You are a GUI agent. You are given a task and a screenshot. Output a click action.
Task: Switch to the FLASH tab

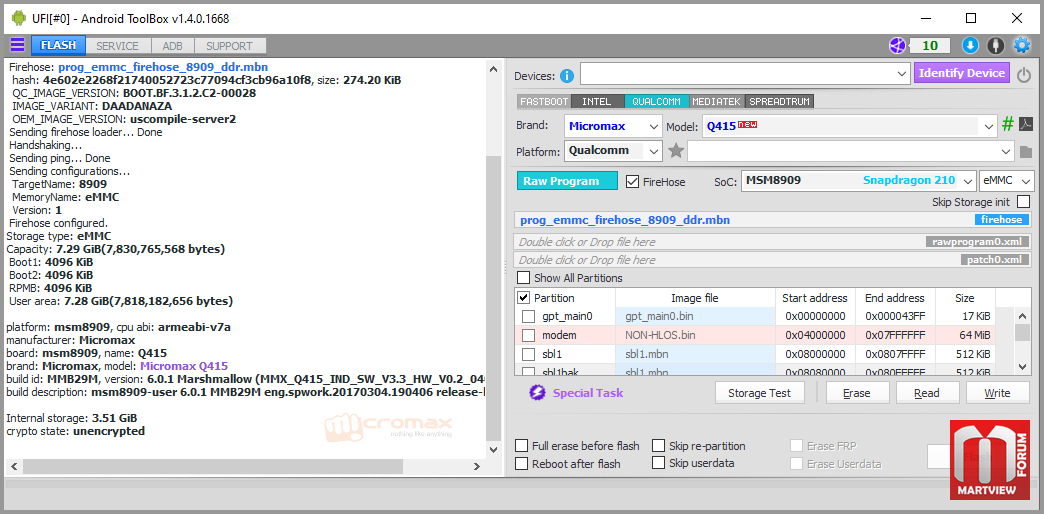click(59, 45)
